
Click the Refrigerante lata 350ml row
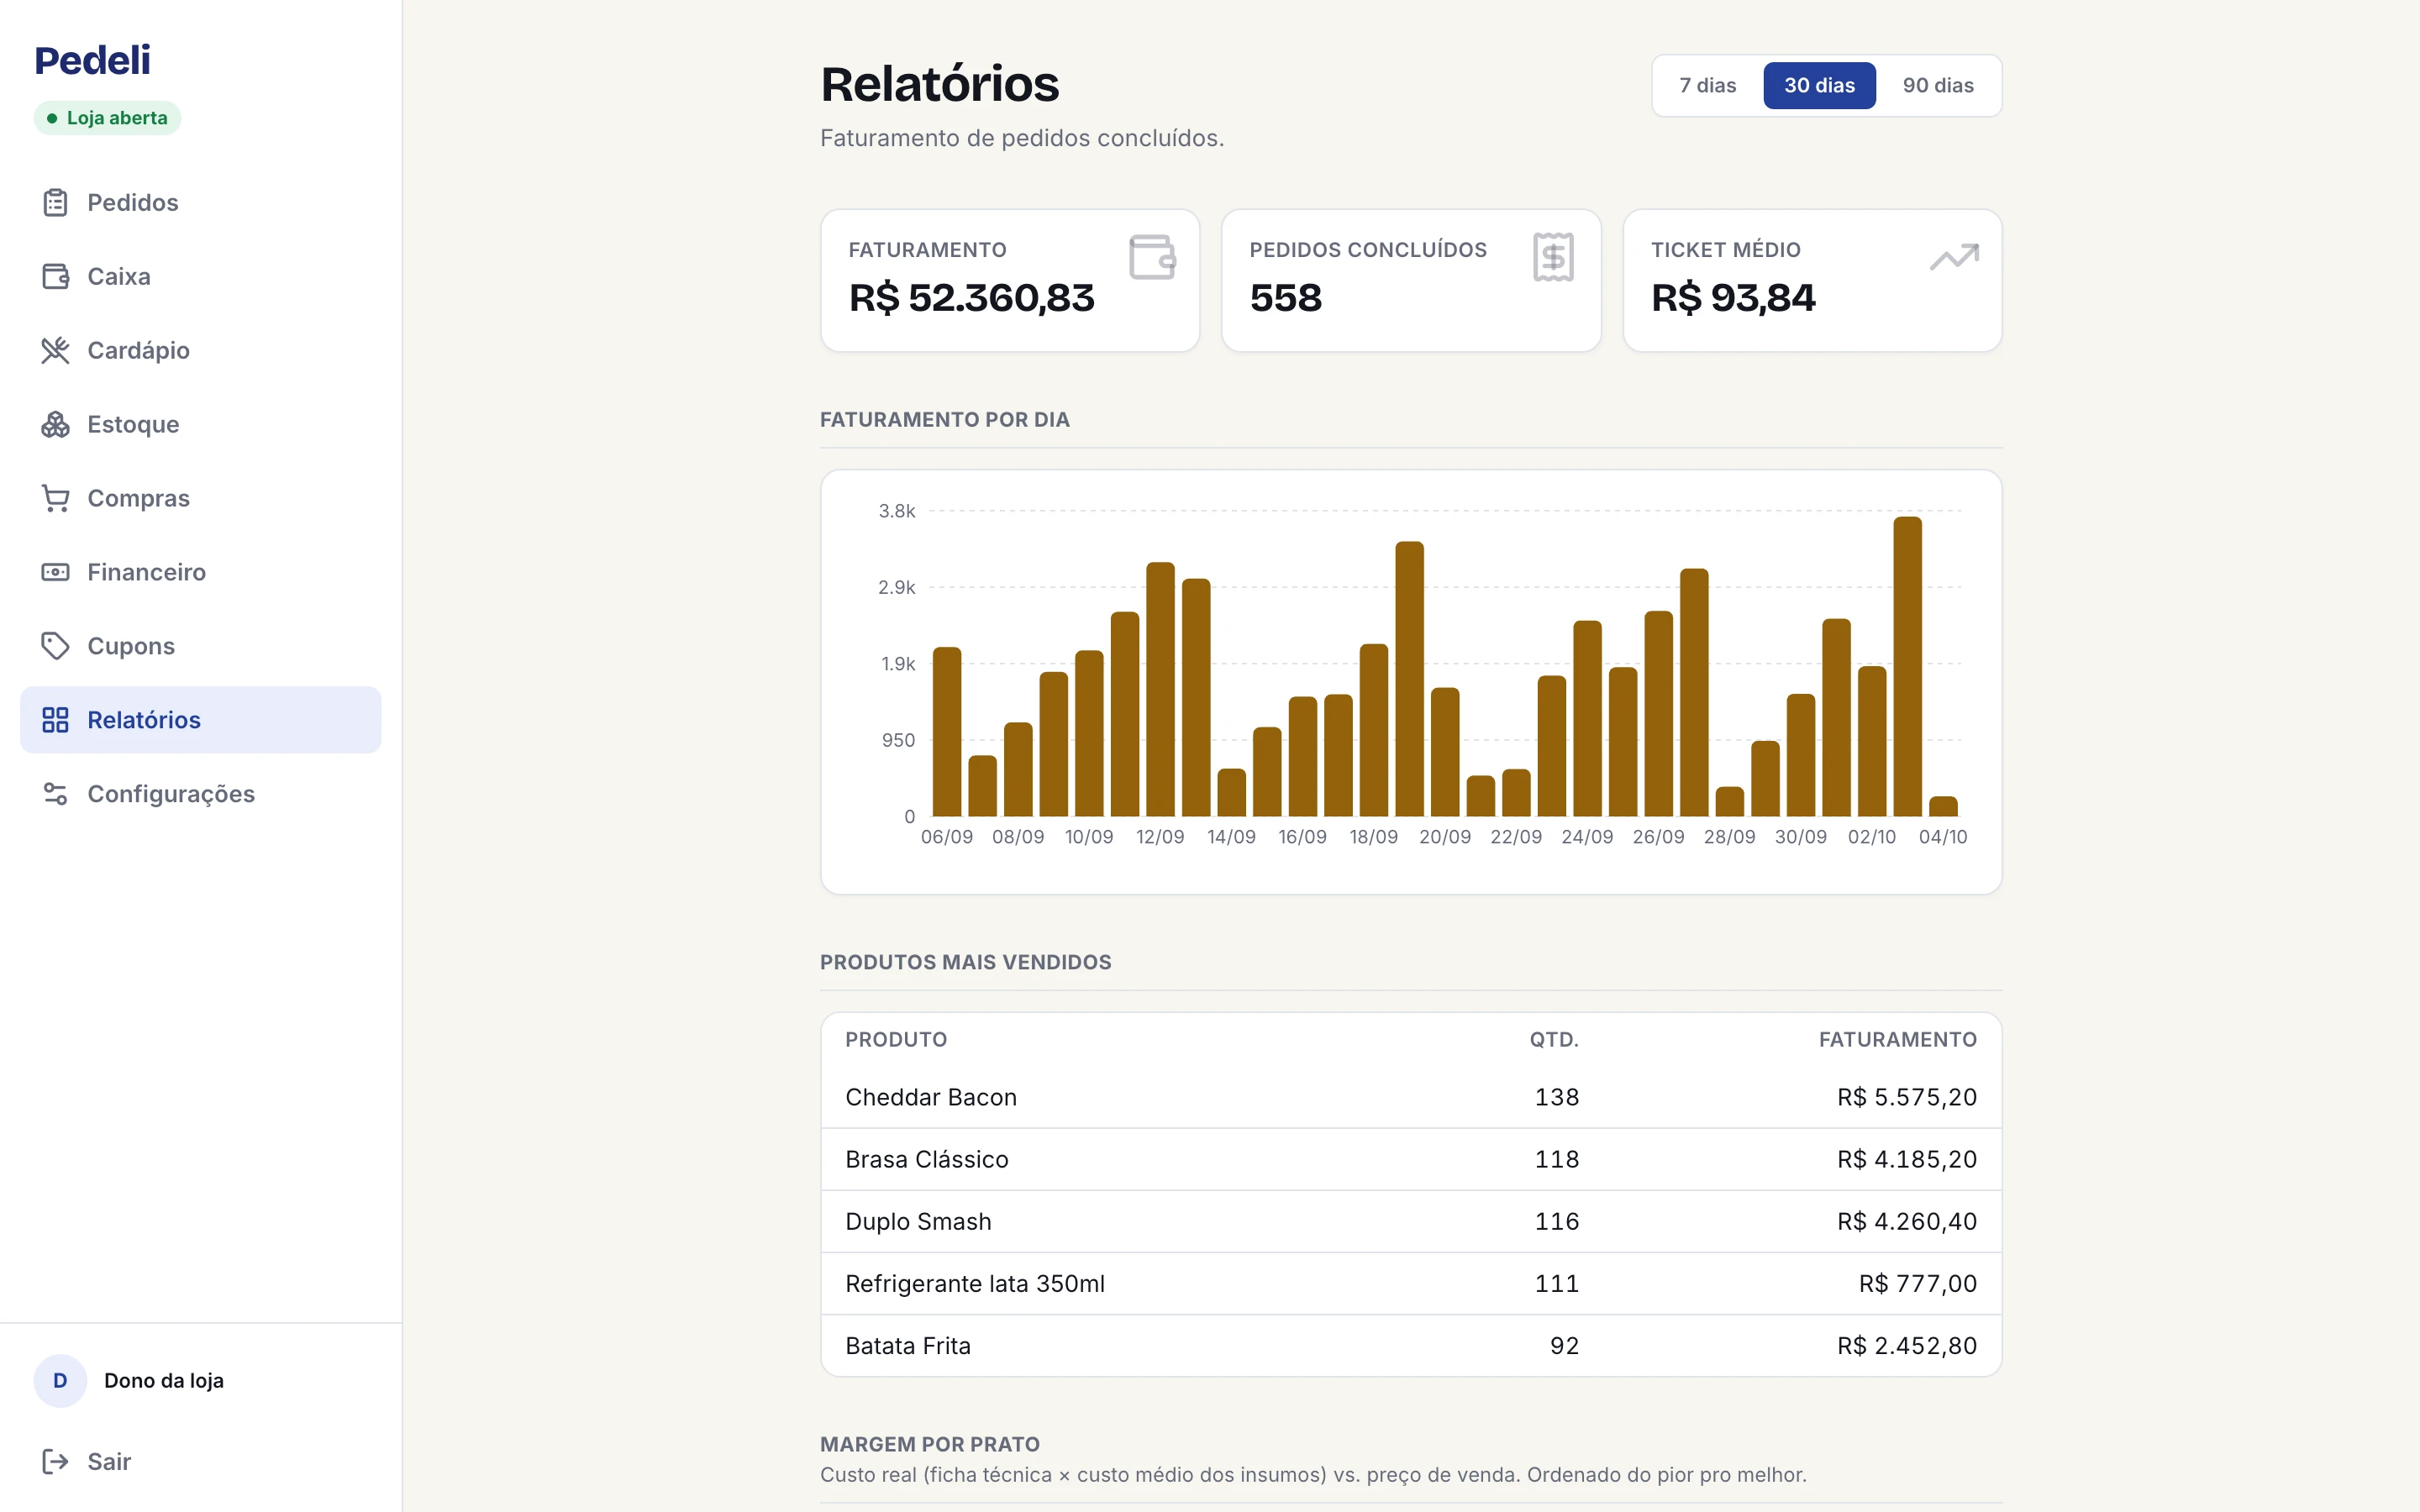point(1411,1283)
